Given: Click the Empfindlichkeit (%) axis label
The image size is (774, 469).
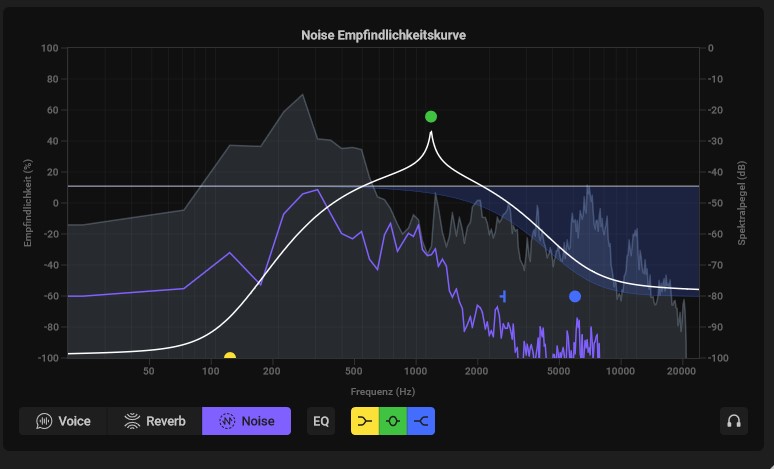Looking at the screenshot, I should click(28, 203).
